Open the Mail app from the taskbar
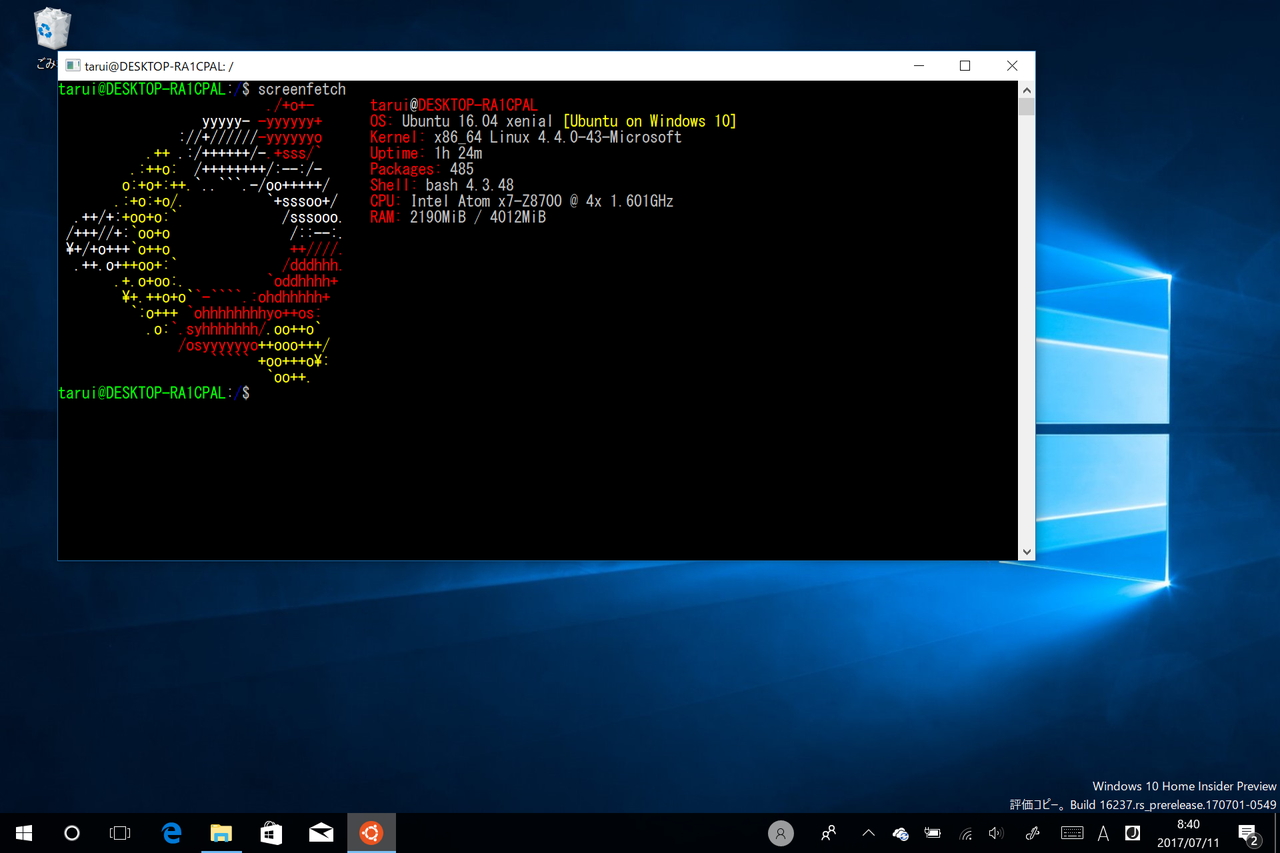This screenshot has height=853, width=1280. tap(321, 832)
